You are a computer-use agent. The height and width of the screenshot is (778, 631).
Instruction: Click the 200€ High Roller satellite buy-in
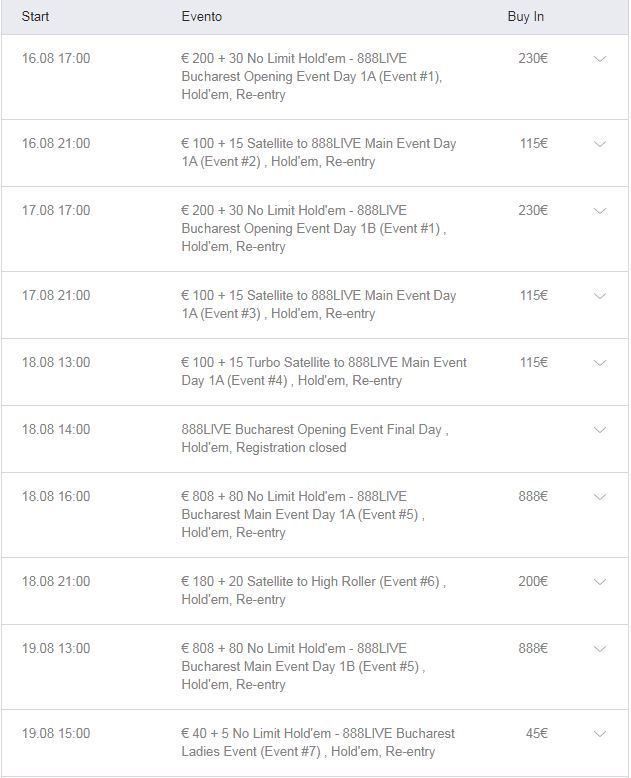pyautogui.click(x=533, y=581)
